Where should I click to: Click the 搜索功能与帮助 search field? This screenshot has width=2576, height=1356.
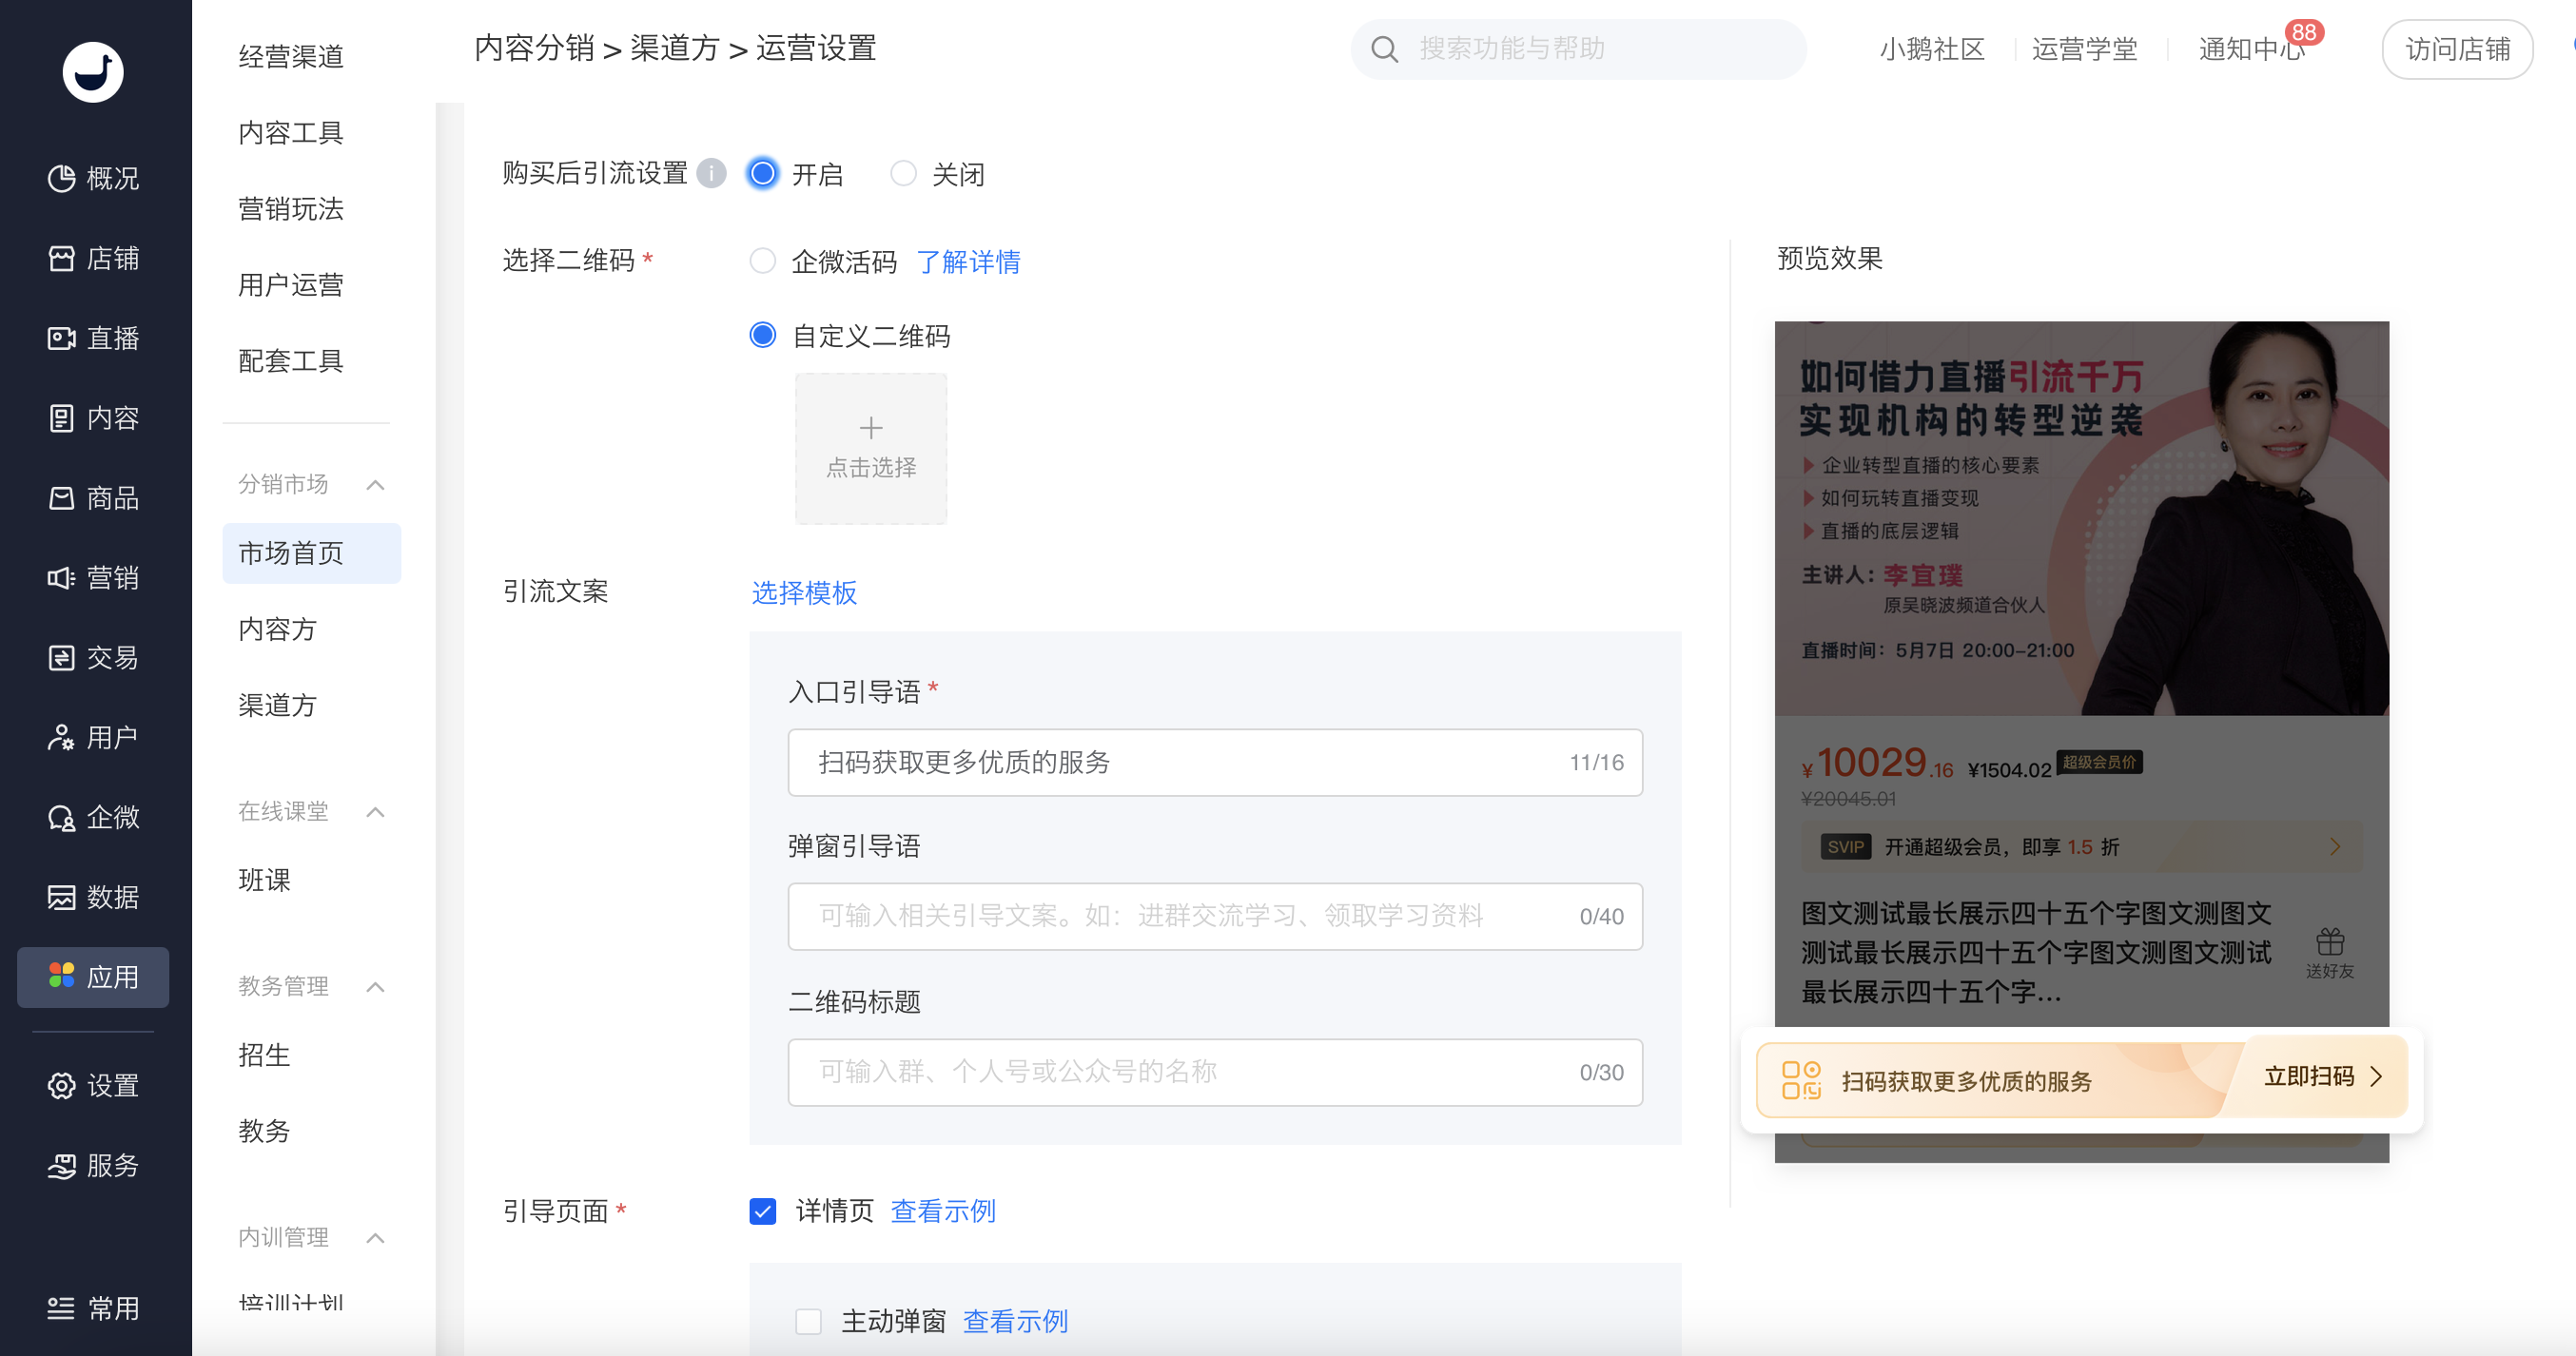tap(1578, 49)
